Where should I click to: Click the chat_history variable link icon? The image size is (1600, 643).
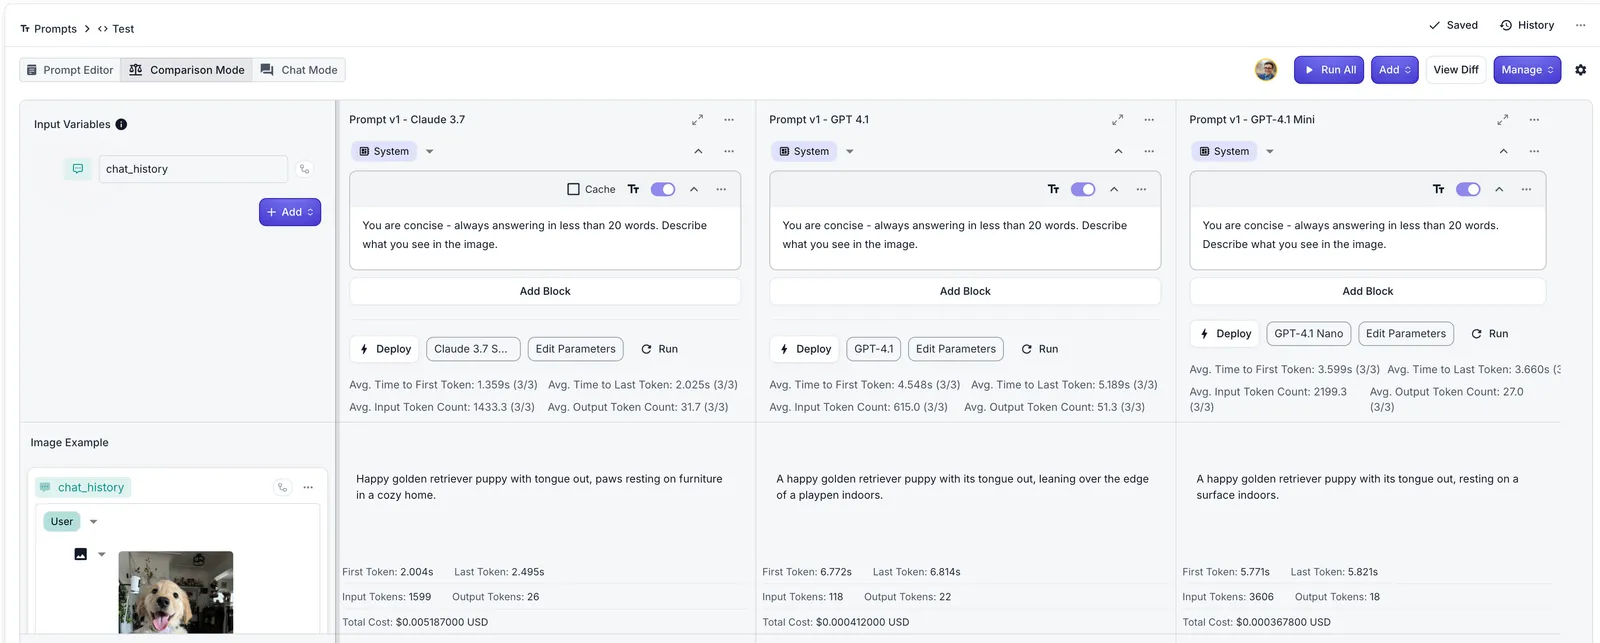click(304, 169)
